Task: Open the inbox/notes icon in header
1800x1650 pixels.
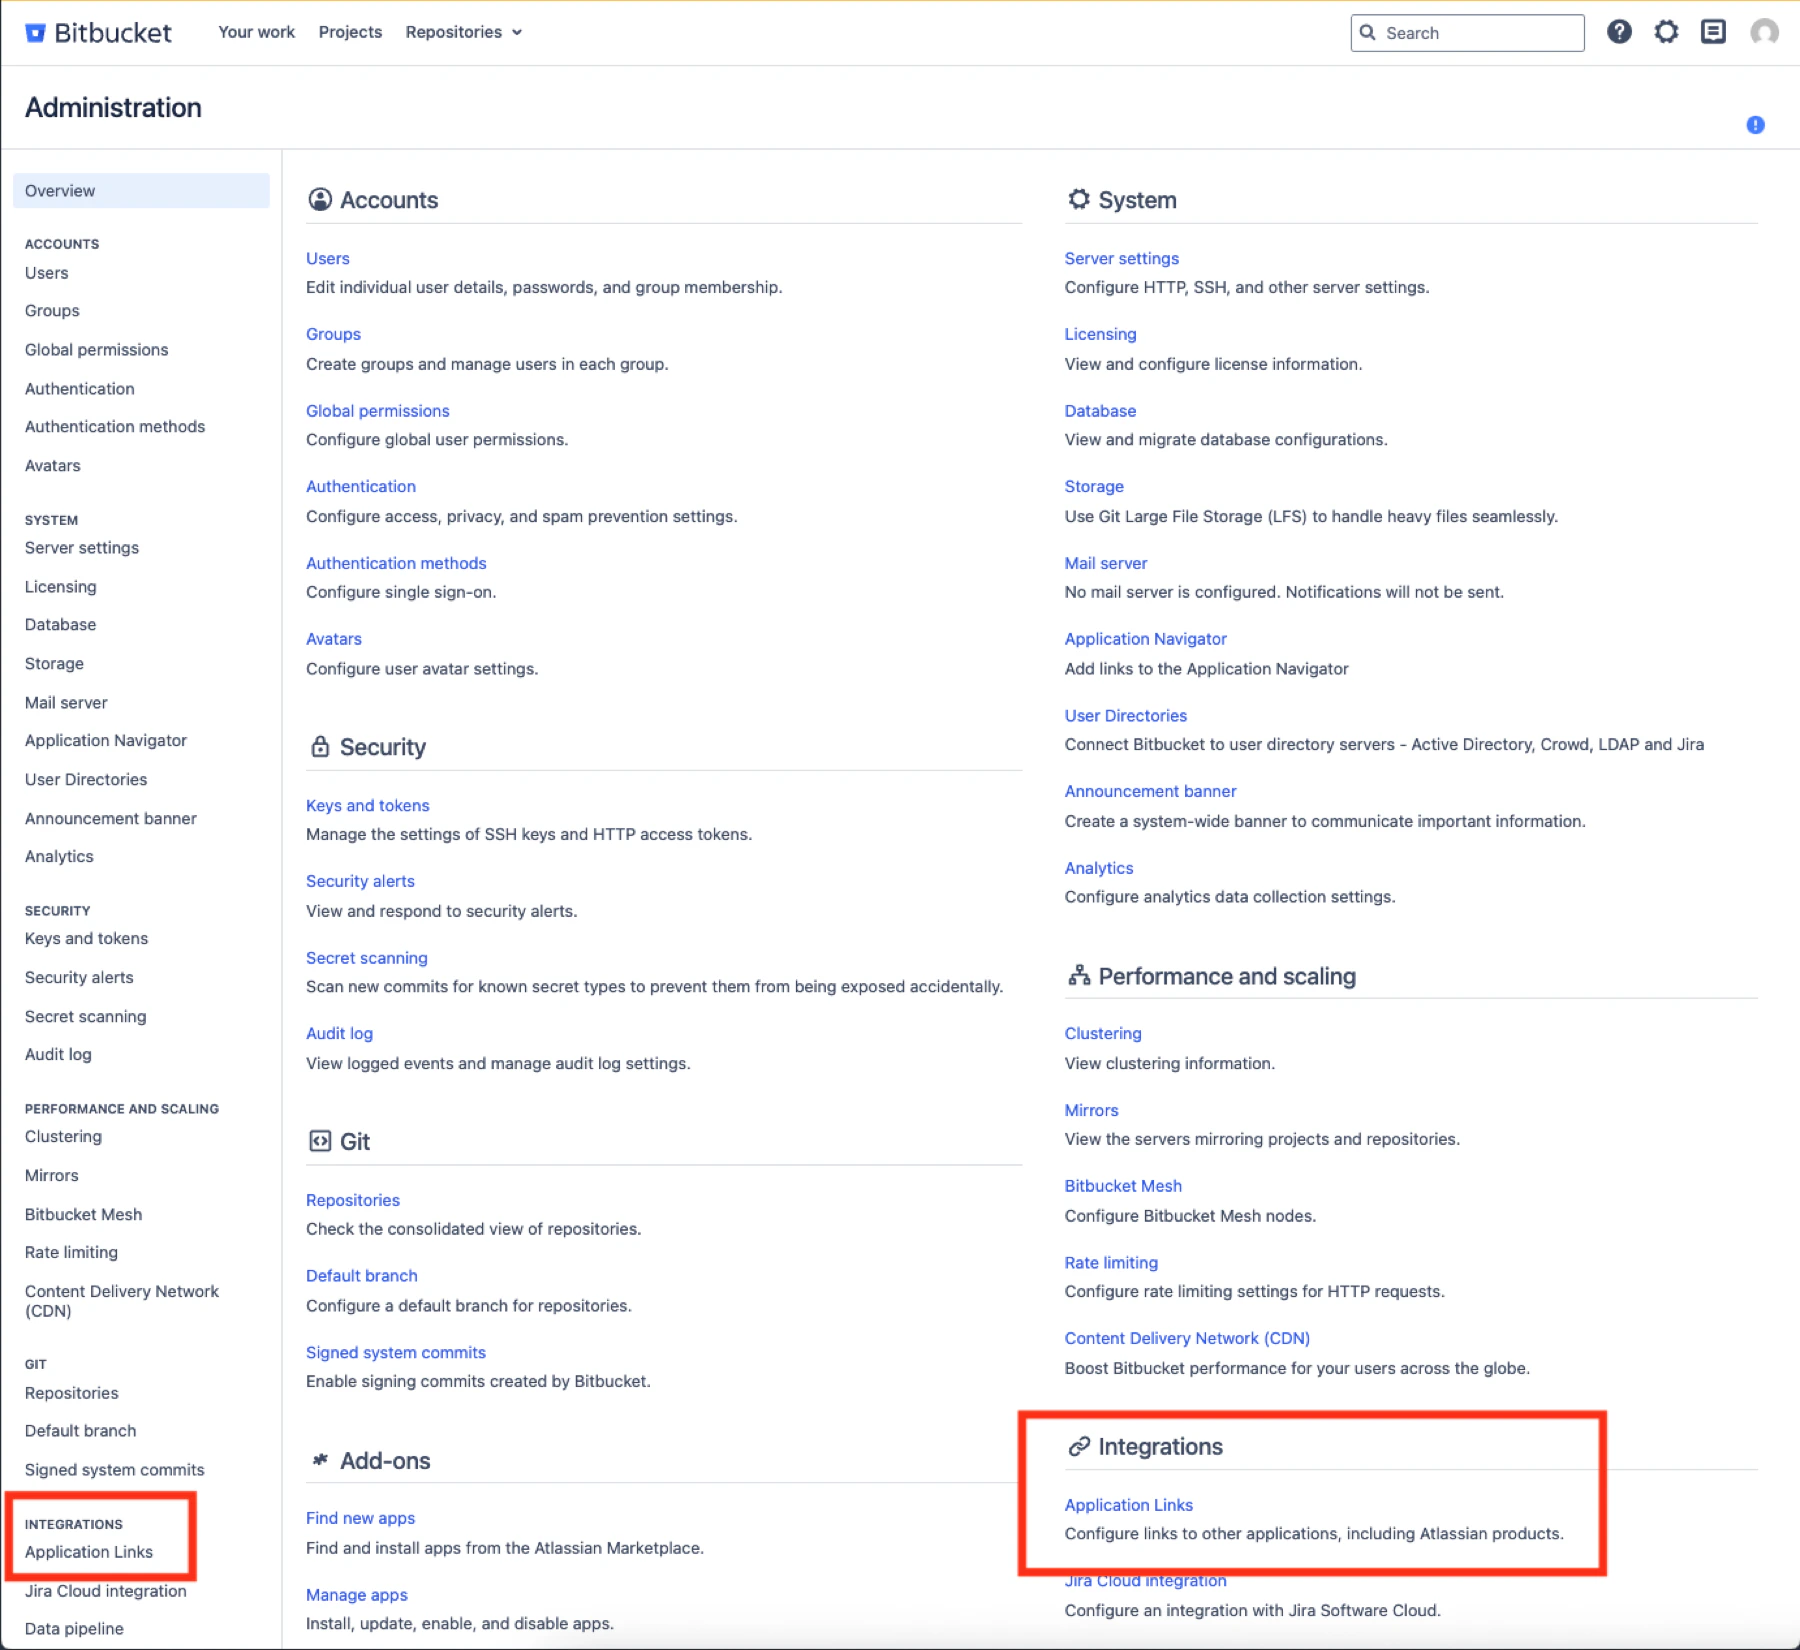Action: [x=1713, y=32]
